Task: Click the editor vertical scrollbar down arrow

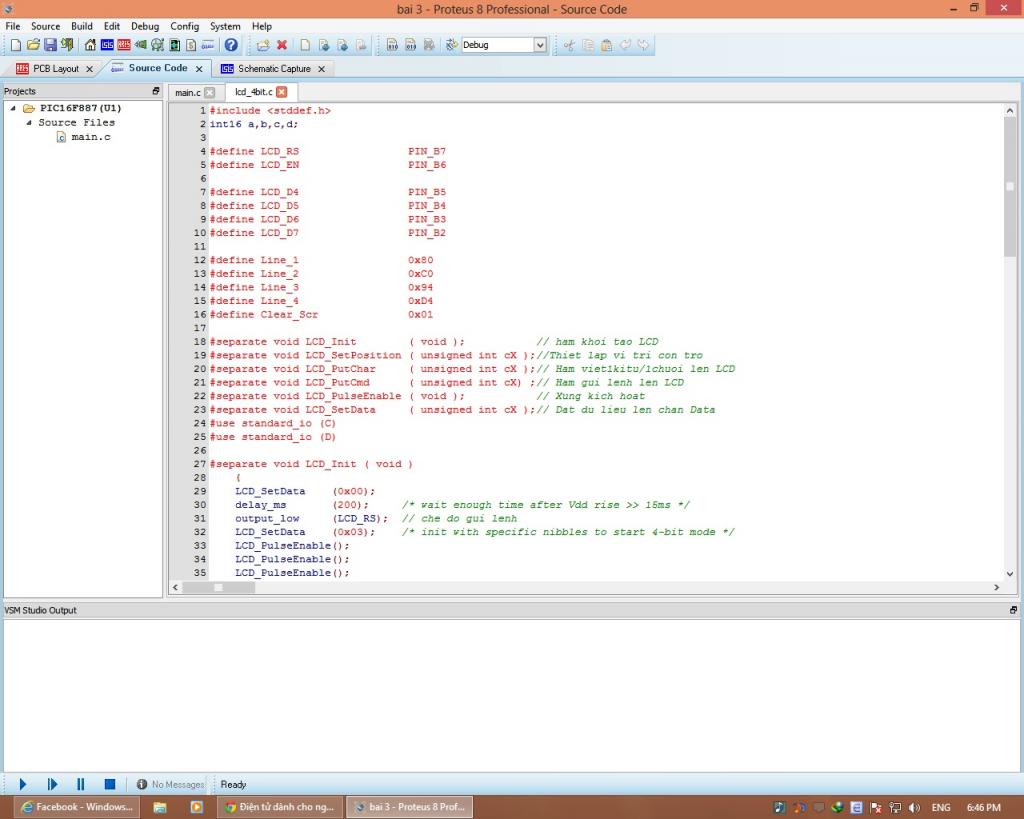Action: 1010,574
